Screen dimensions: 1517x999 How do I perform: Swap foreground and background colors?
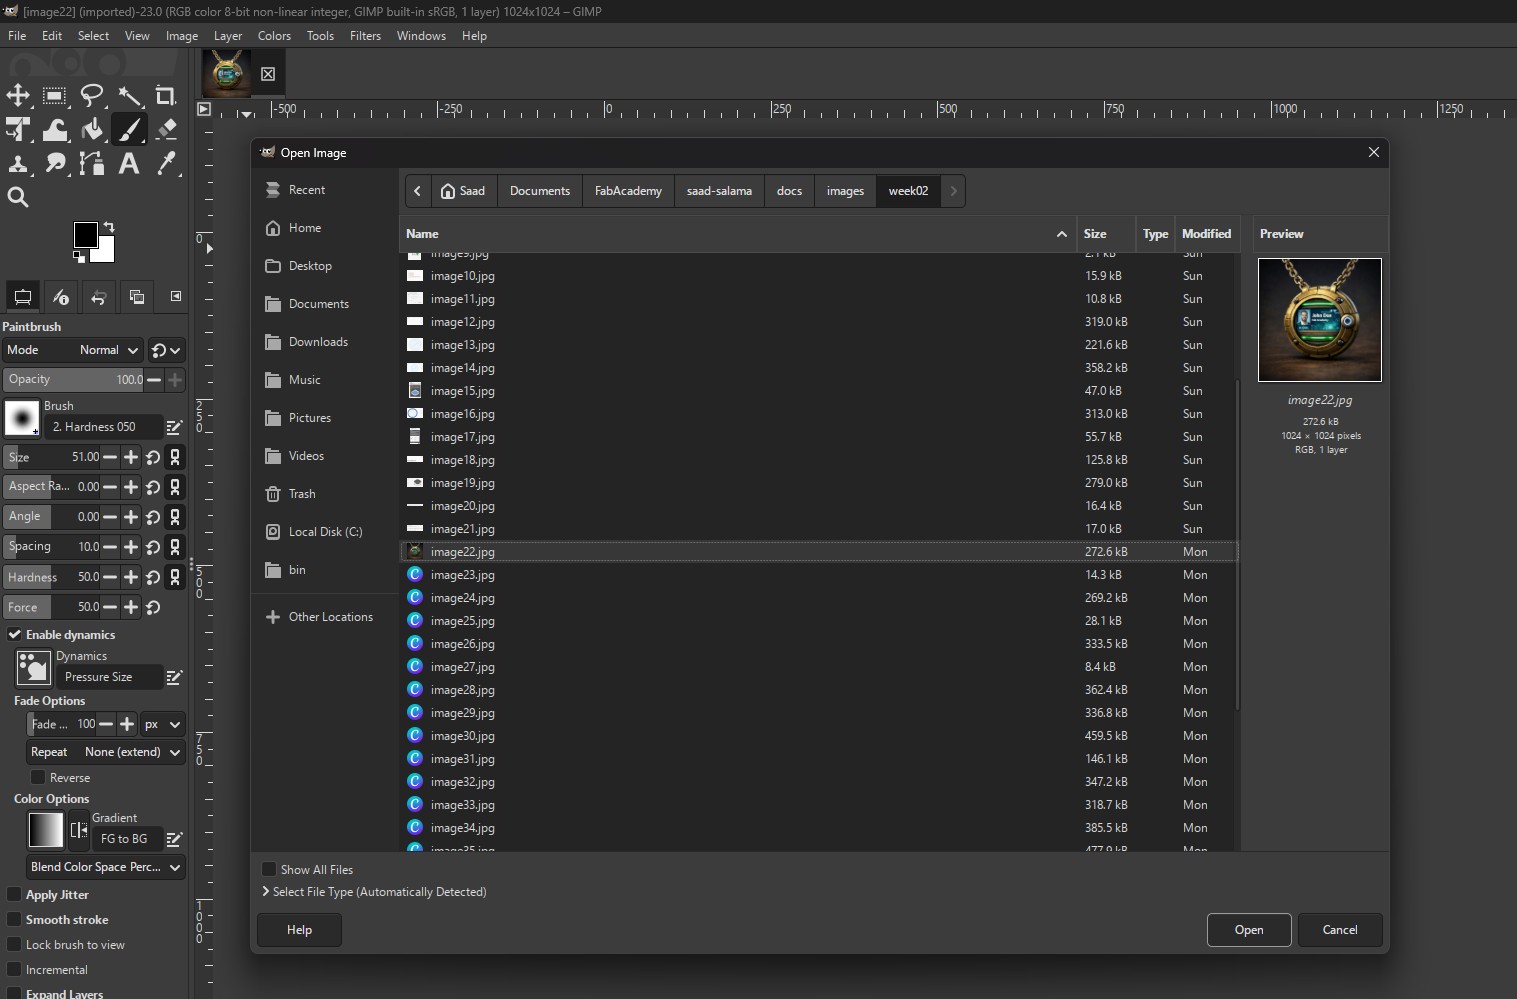pos(109,227)
